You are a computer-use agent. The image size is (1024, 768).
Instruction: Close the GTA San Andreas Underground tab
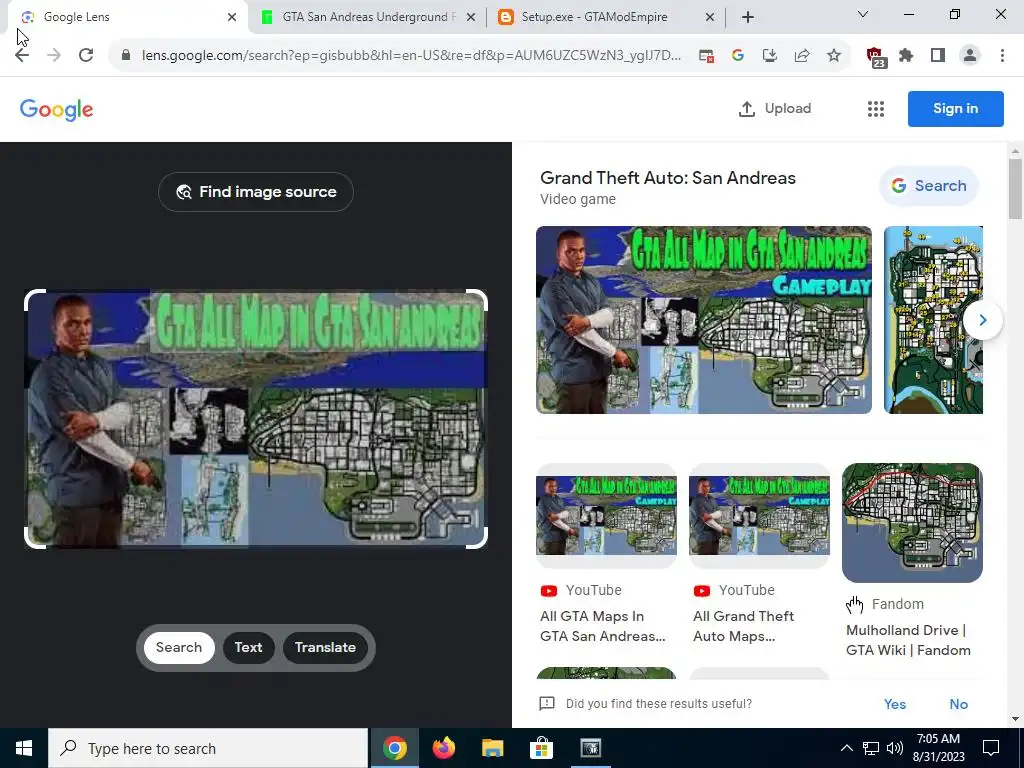(471, 17)
